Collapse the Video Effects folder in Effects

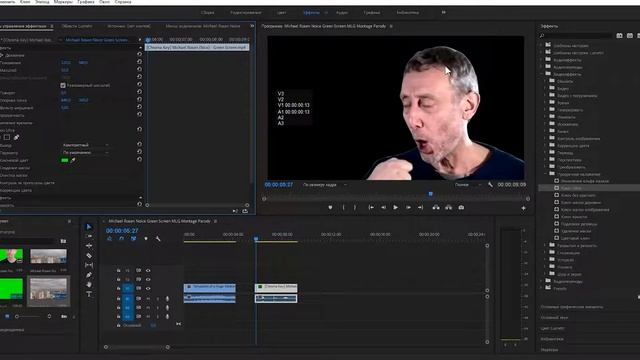[x=542, y=74]
